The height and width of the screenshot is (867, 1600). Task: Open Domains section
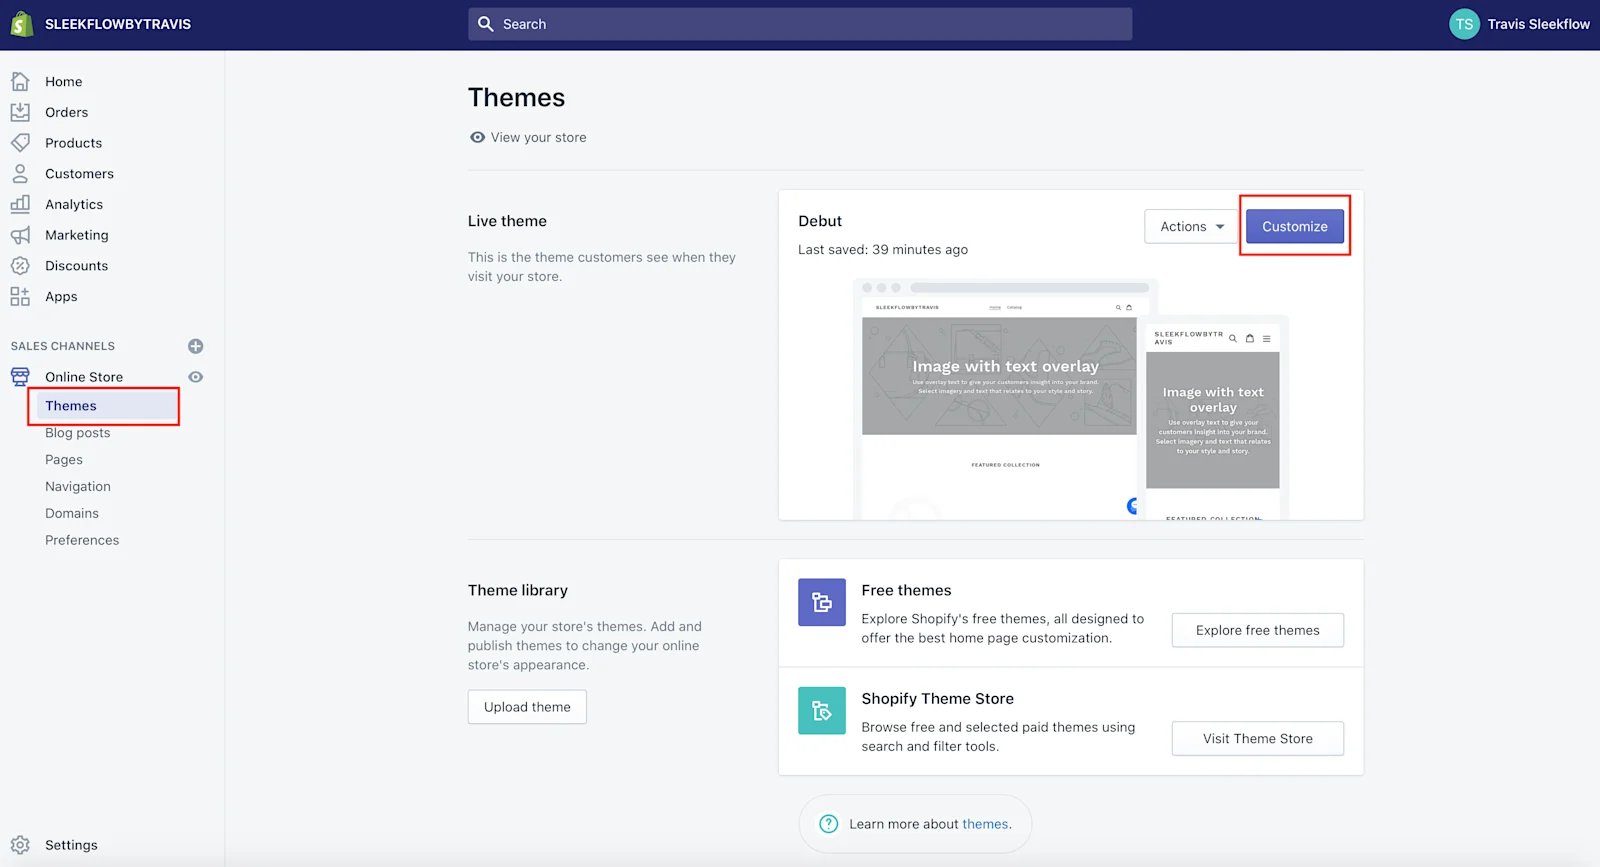point(72,513)
